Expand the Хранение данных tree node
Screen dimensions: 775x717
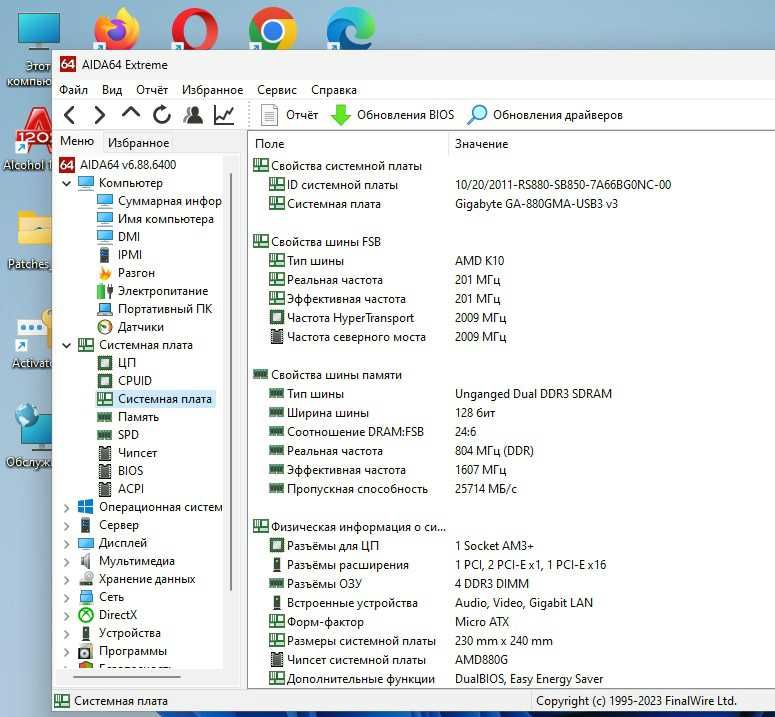tap(67, 580)
